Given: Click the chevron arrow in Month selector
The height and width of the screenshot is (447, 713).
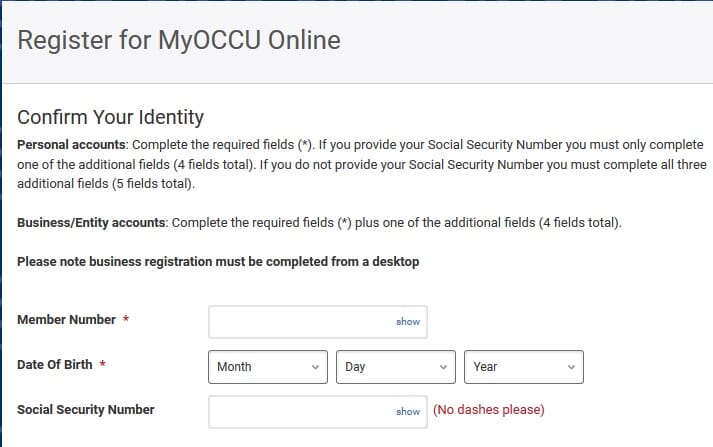Looking at the screenshot, I should coord(316,367).
